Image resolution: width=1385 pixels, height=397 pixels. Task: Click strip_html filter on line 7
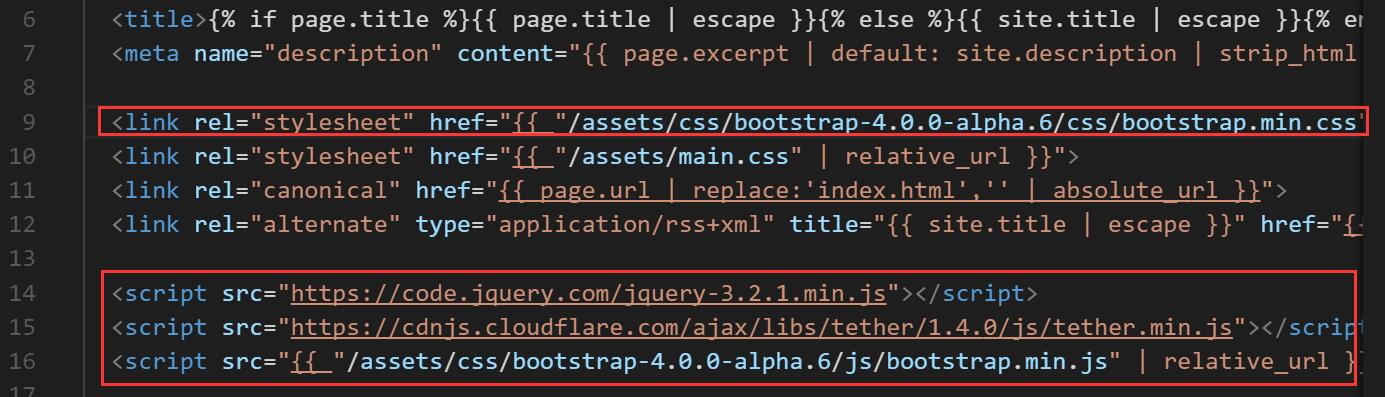click(1288, 53)
